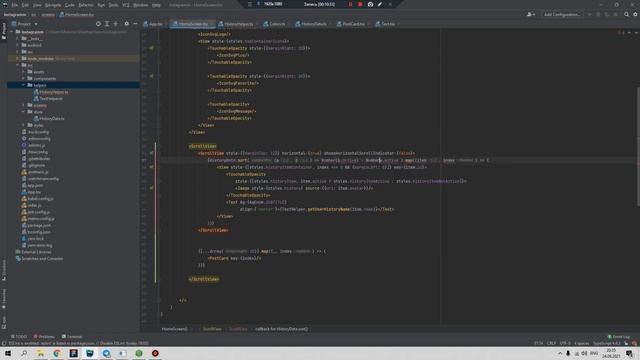Open Project panel gear options

(127, 24)
